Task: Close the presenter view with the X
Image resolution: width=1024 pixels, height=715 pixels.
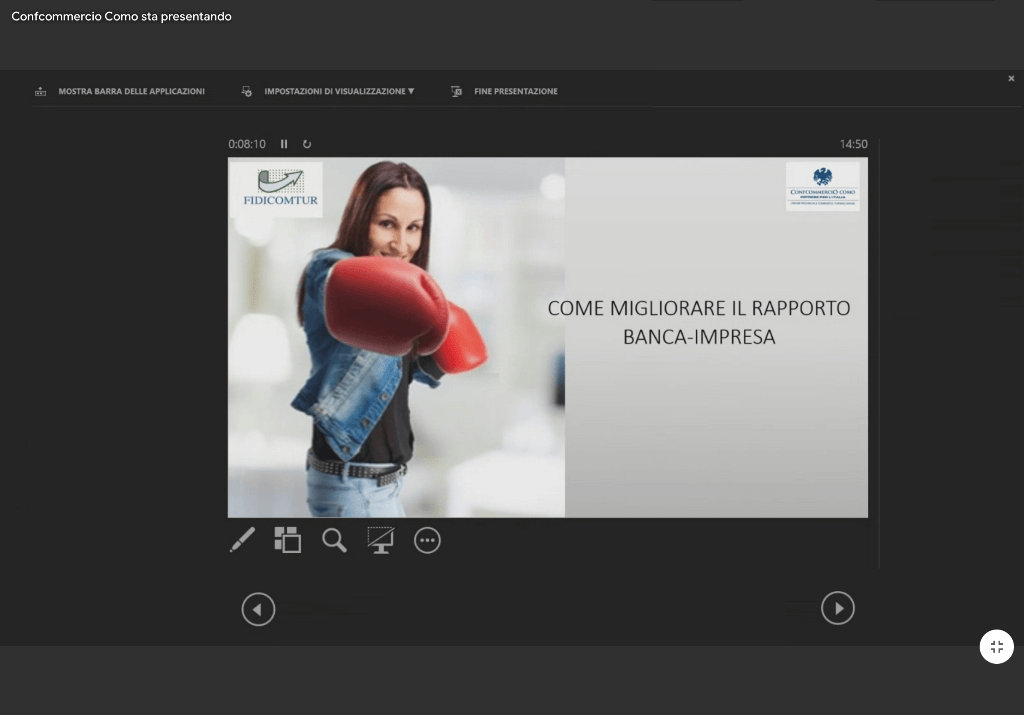Action: (1011, 78)
